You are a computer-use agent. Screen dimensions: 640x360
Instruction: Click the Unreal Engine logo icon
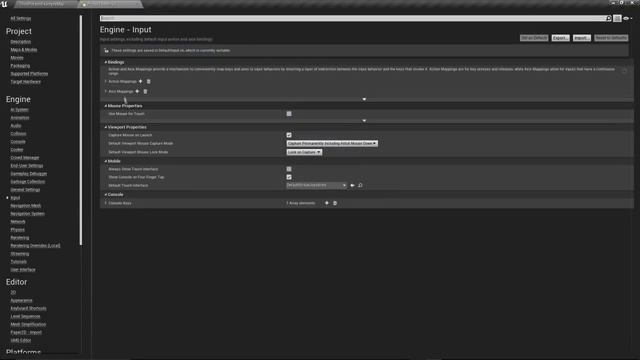coord(4,4)
